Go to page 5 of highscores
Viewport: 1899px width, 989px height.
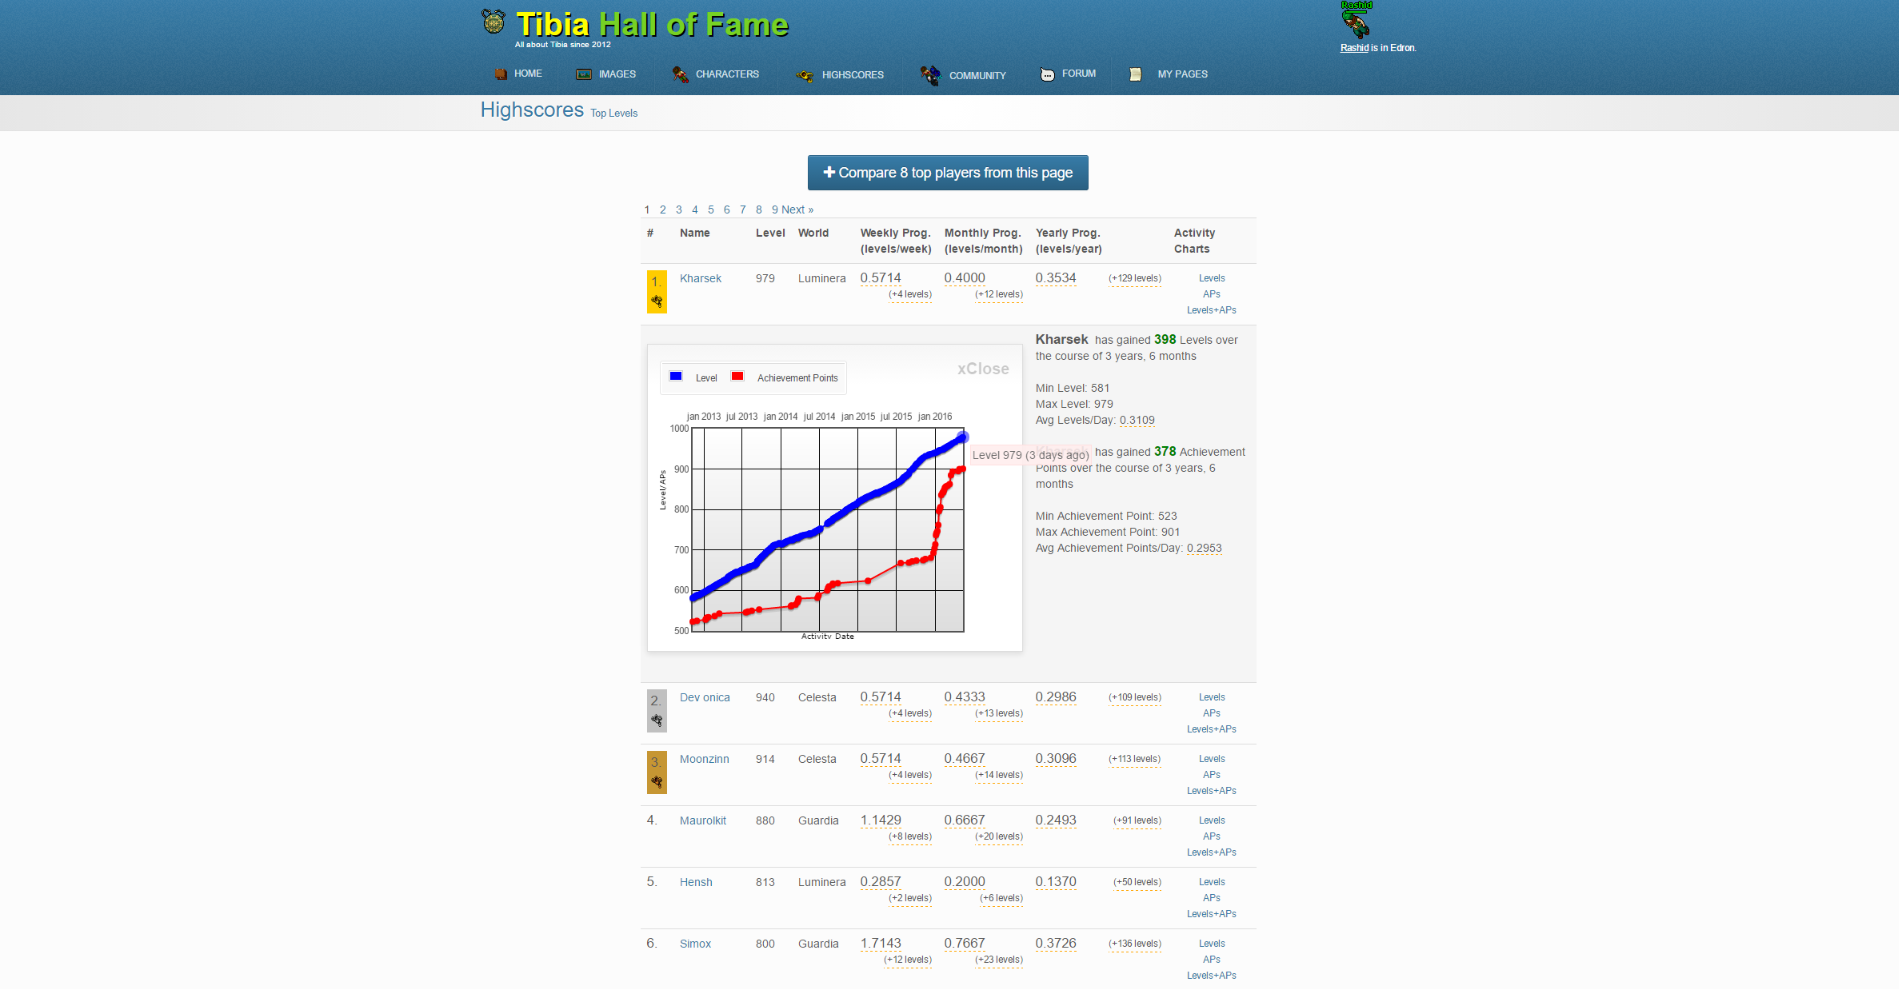pos(711,210)
